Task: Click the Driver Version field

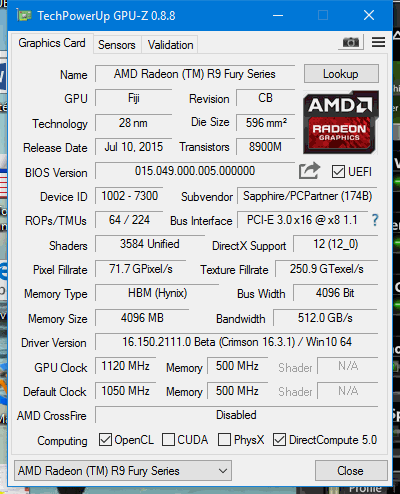Action: point(237,342)
